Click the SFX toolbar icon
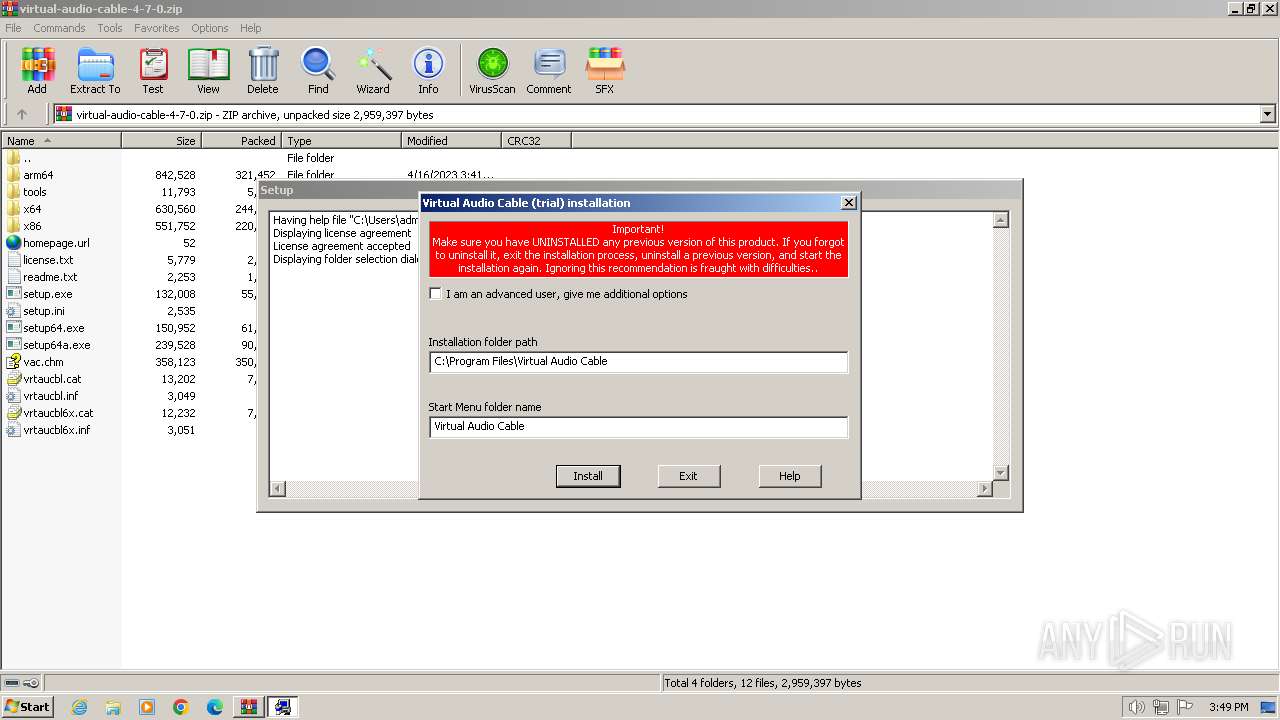Viewport: 1280px width, 720px height. point(605,71)
